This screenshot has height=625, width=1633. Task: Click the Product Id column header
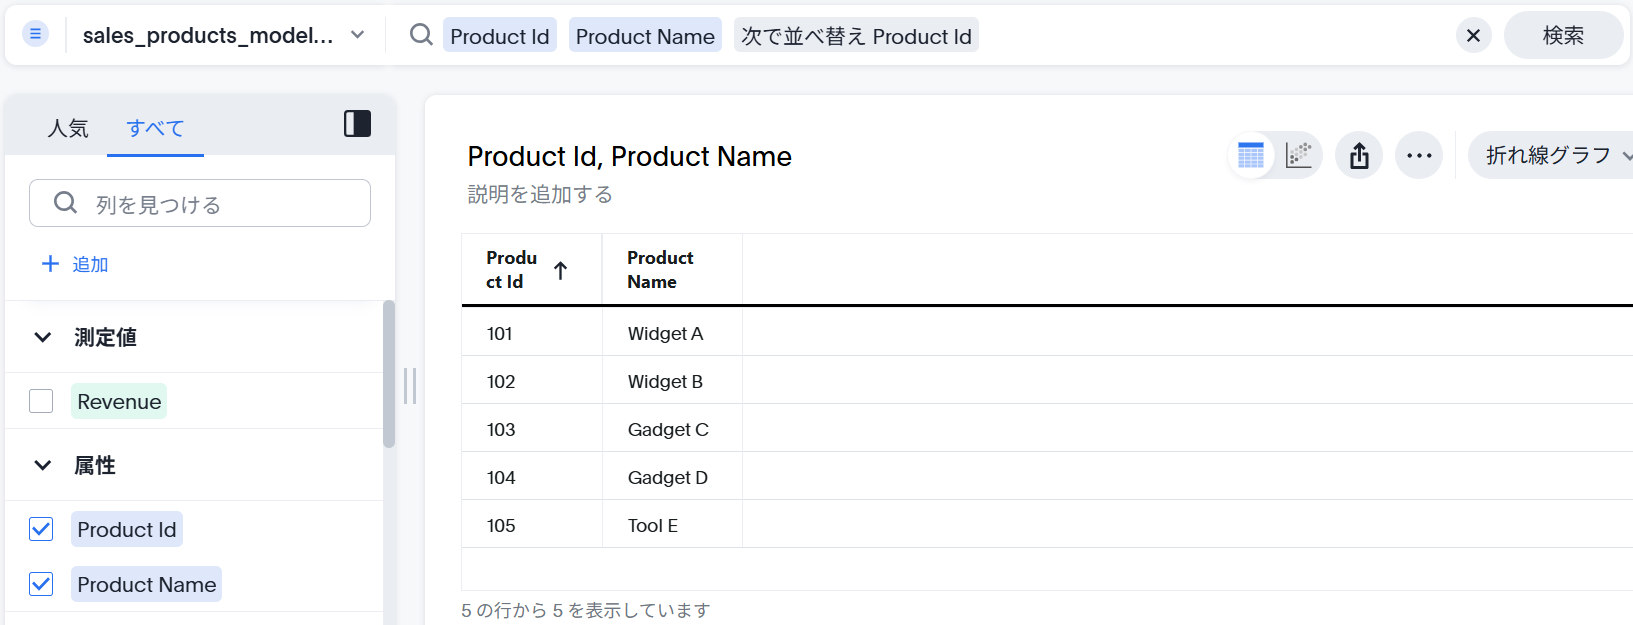point(531,270)
